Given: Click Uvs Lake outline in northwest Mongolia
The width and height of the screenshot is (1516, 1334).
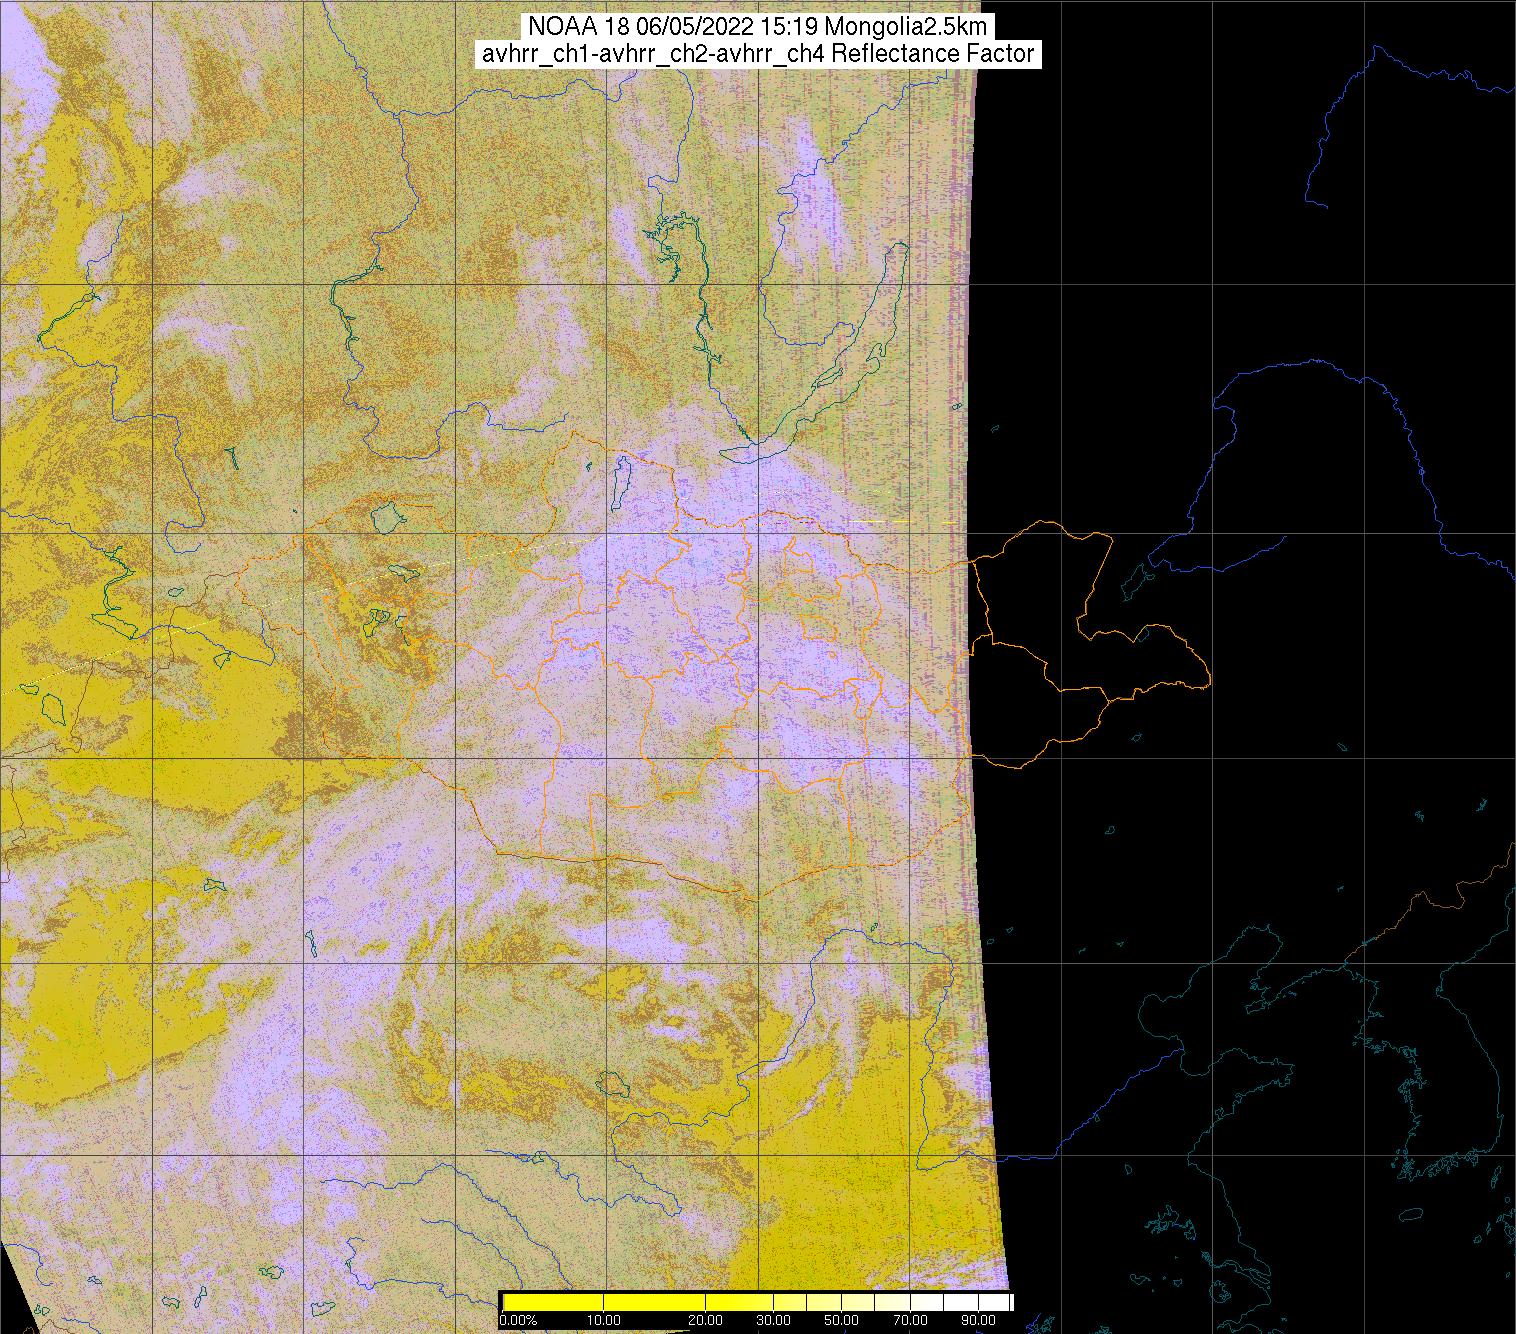Looking at the screenshot, I should tap(384, 517).
